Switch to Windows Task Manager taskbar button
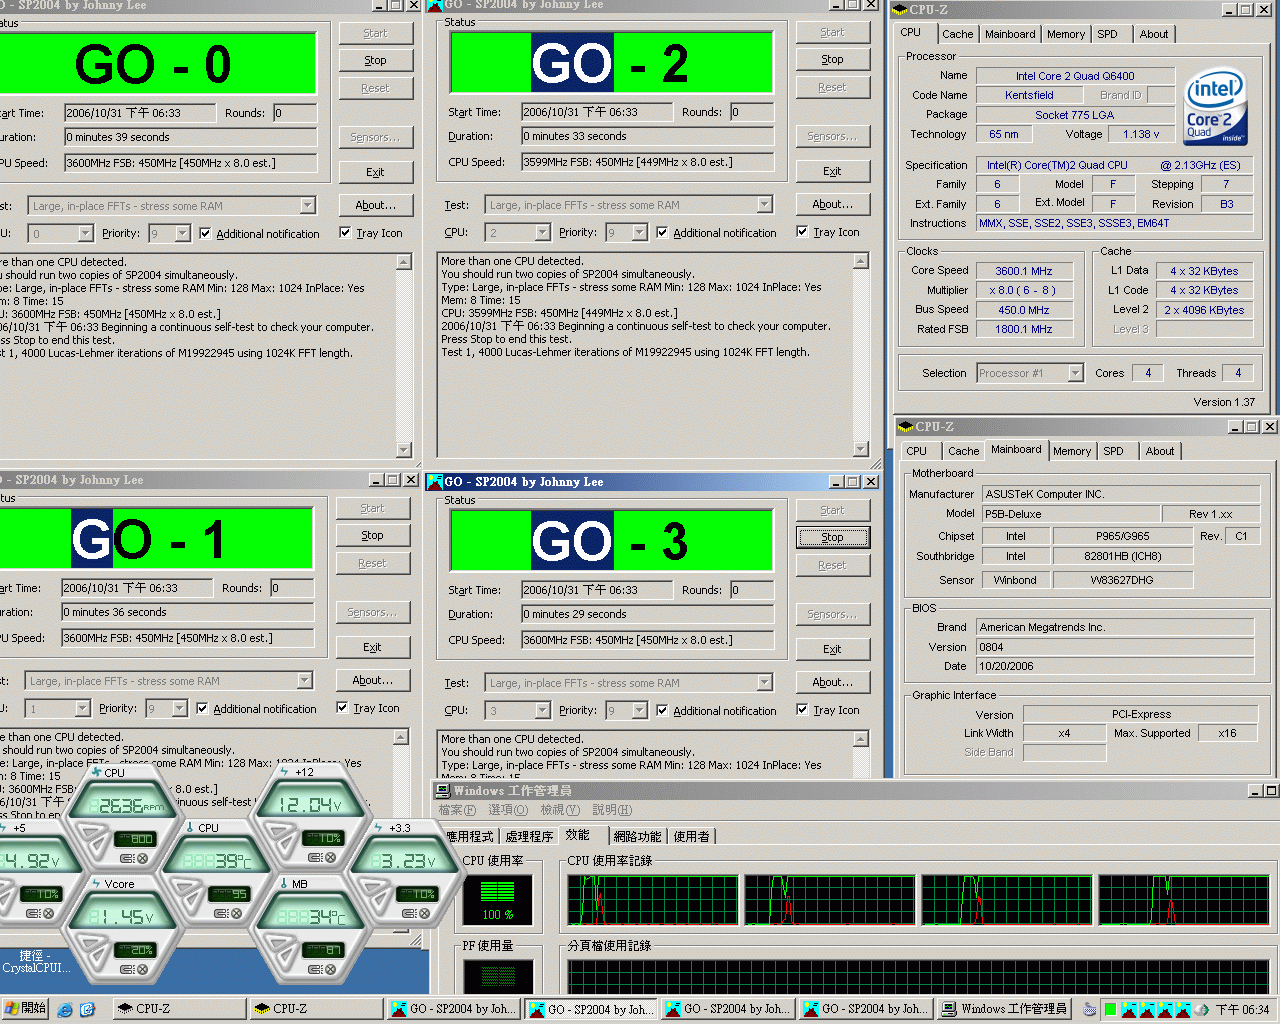 (x=1005, y=1009)
